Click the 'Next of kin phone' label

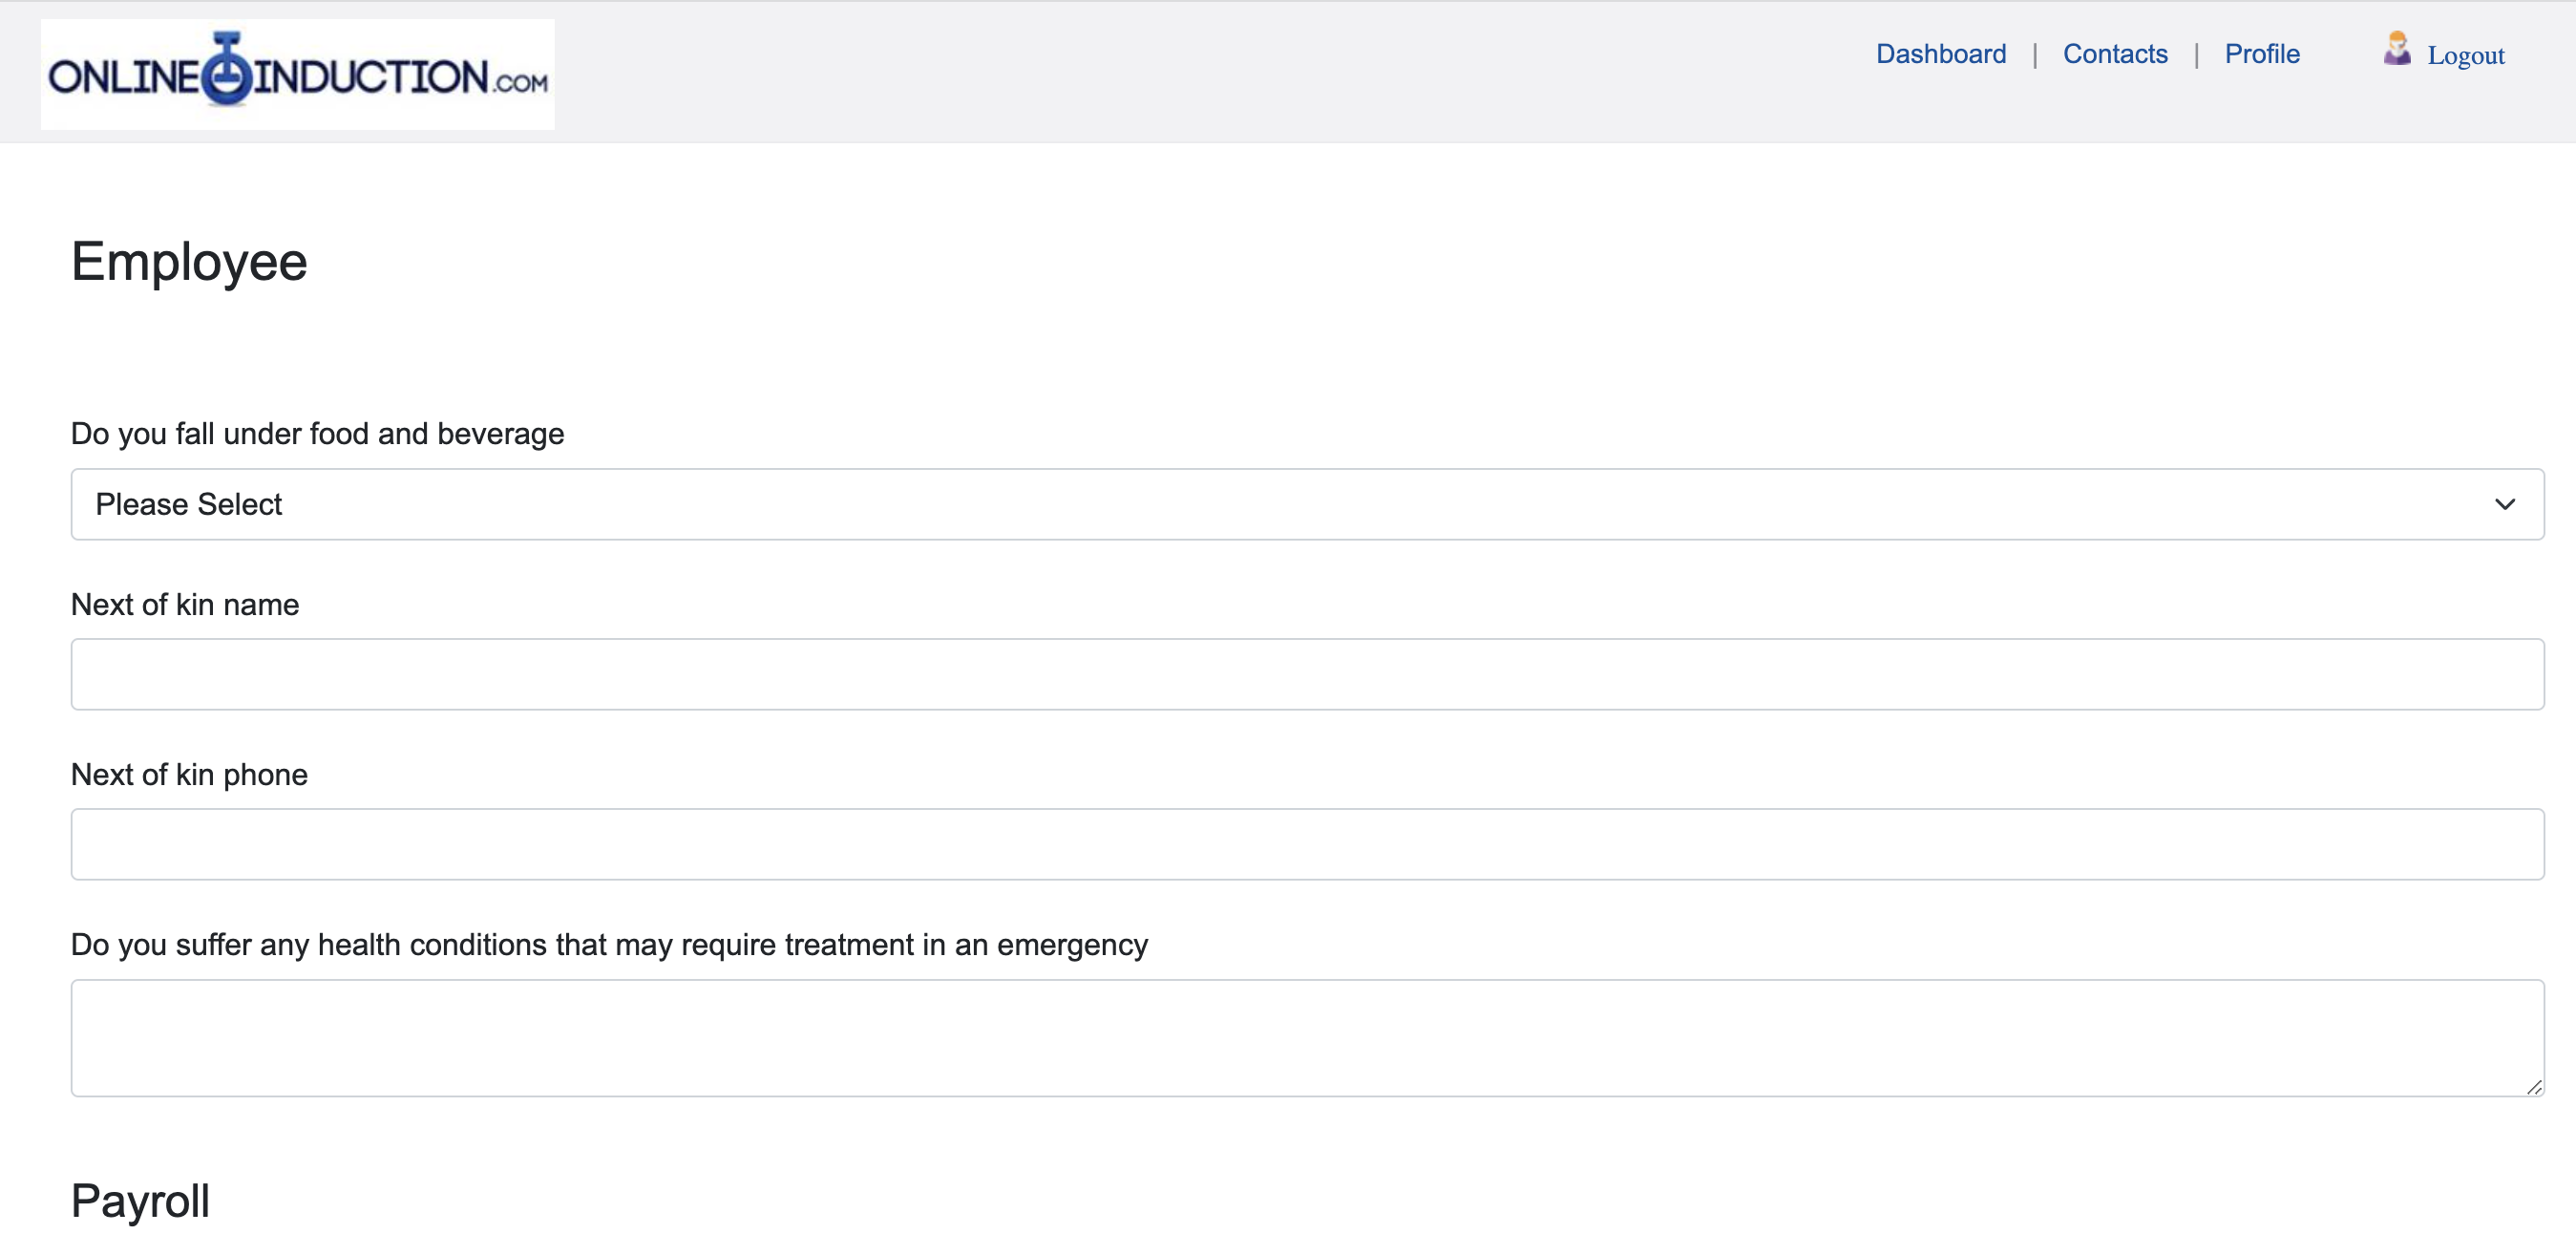click(189, 774)
